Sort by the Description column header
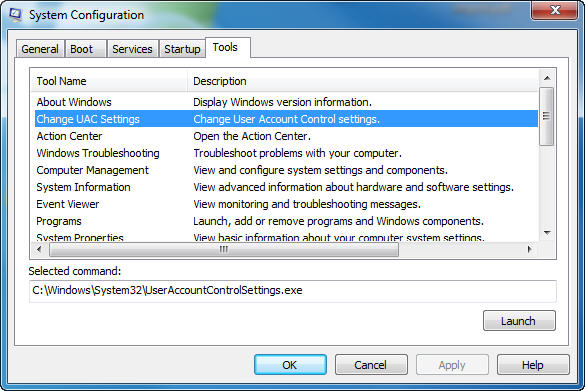Viewport: 585px width, 391px height. 362,81
